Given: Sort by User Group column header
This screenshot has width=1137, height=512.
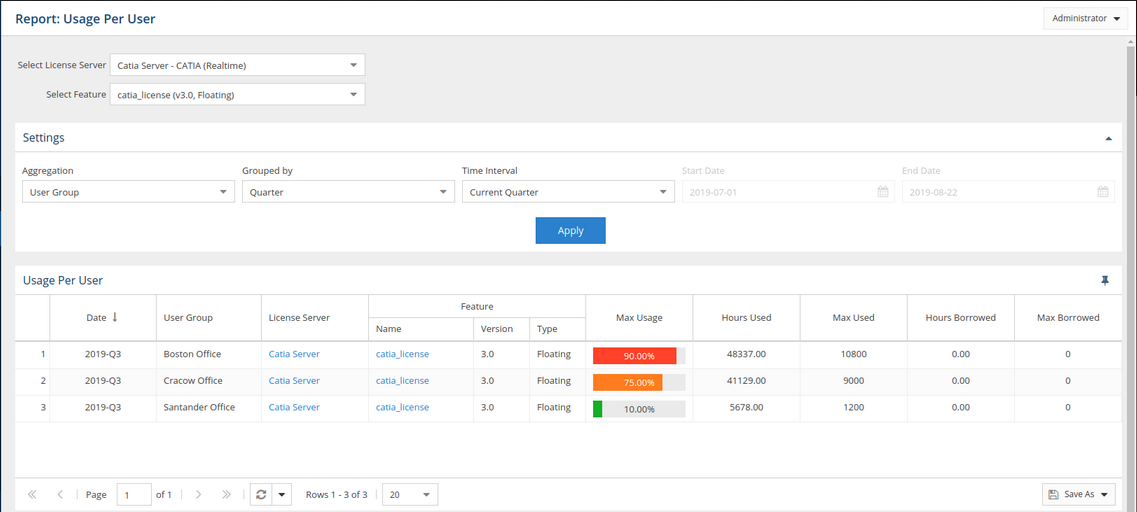Looking at the screenshot, I should 209,318.
